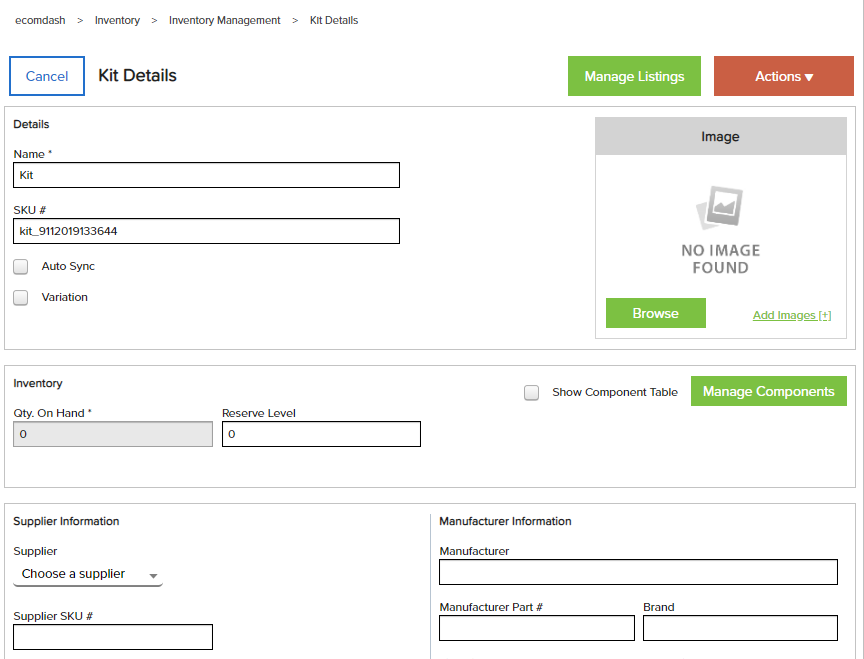This screenshot has height=659, width=864.
Task: Select the SKU # text field
Action: point(207,231)
